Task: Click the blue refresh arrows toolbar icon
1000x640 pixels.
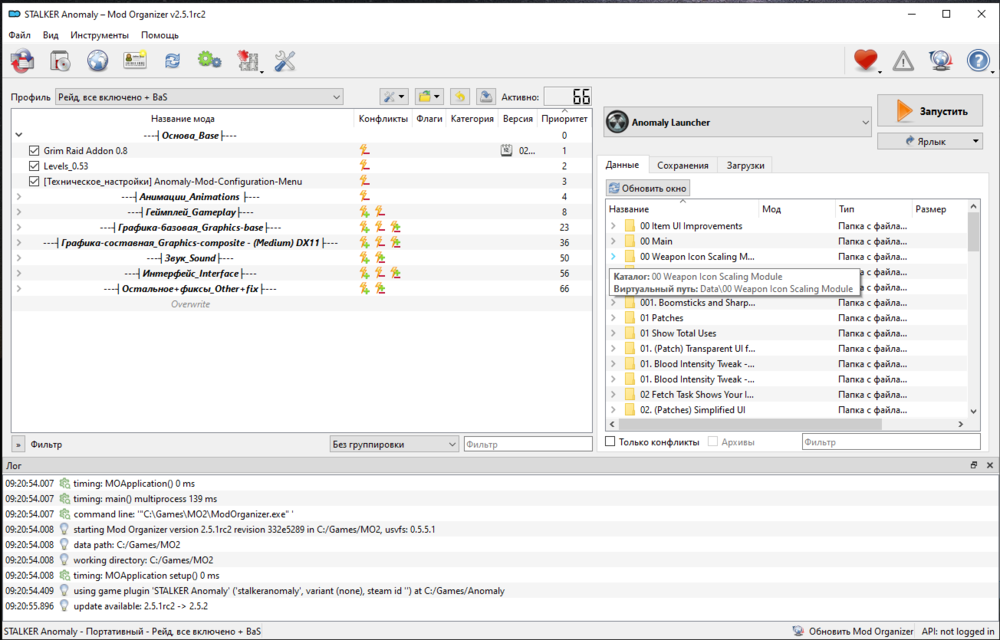Action: (x=172, y=61)
